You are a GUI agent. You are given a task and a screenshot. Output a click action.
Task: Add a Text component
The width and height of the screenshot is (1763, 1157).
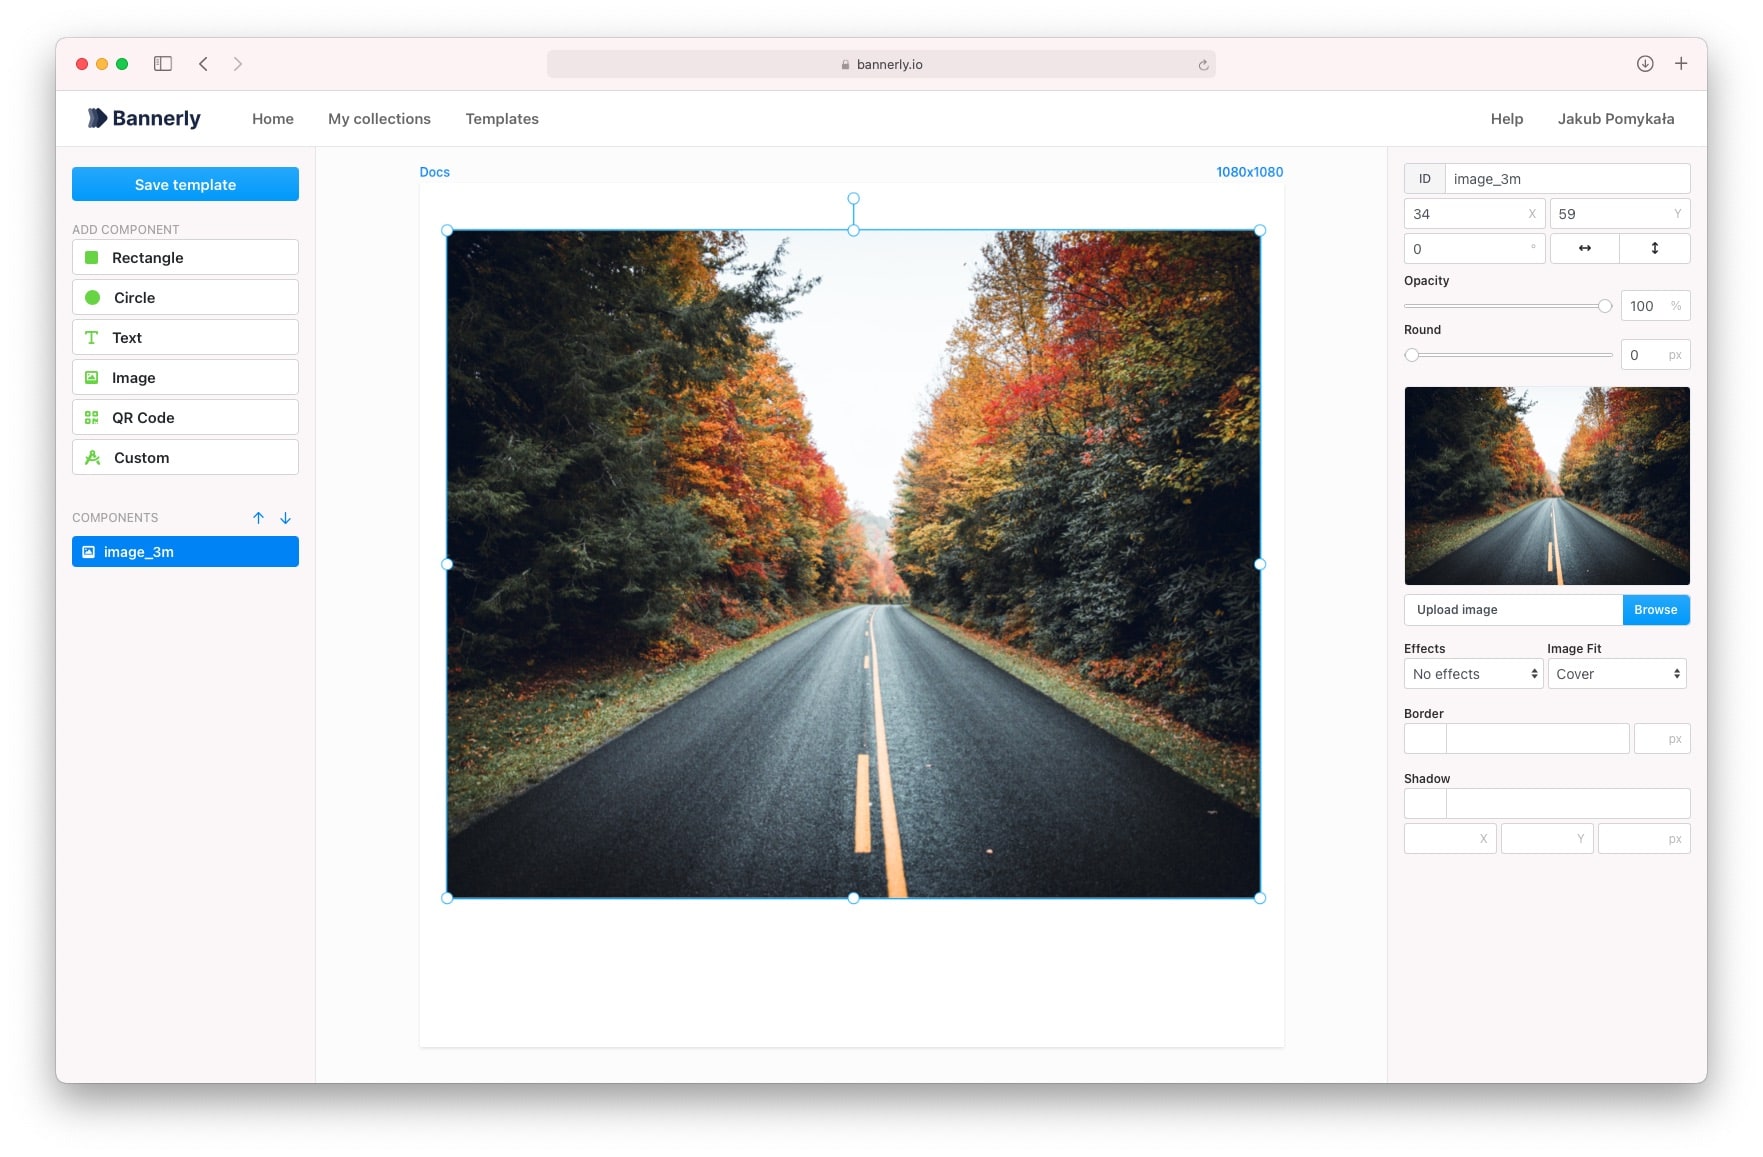click(185, 337)
